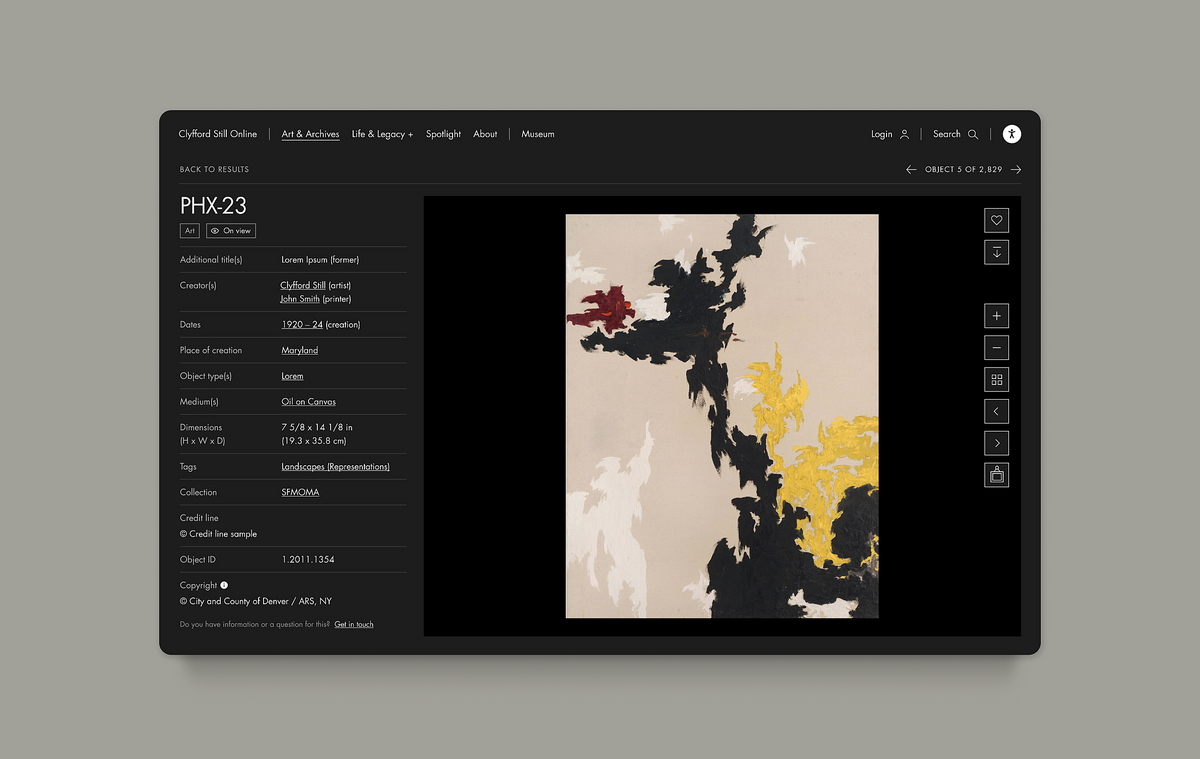Select the Art category badge

coord(189,230)
